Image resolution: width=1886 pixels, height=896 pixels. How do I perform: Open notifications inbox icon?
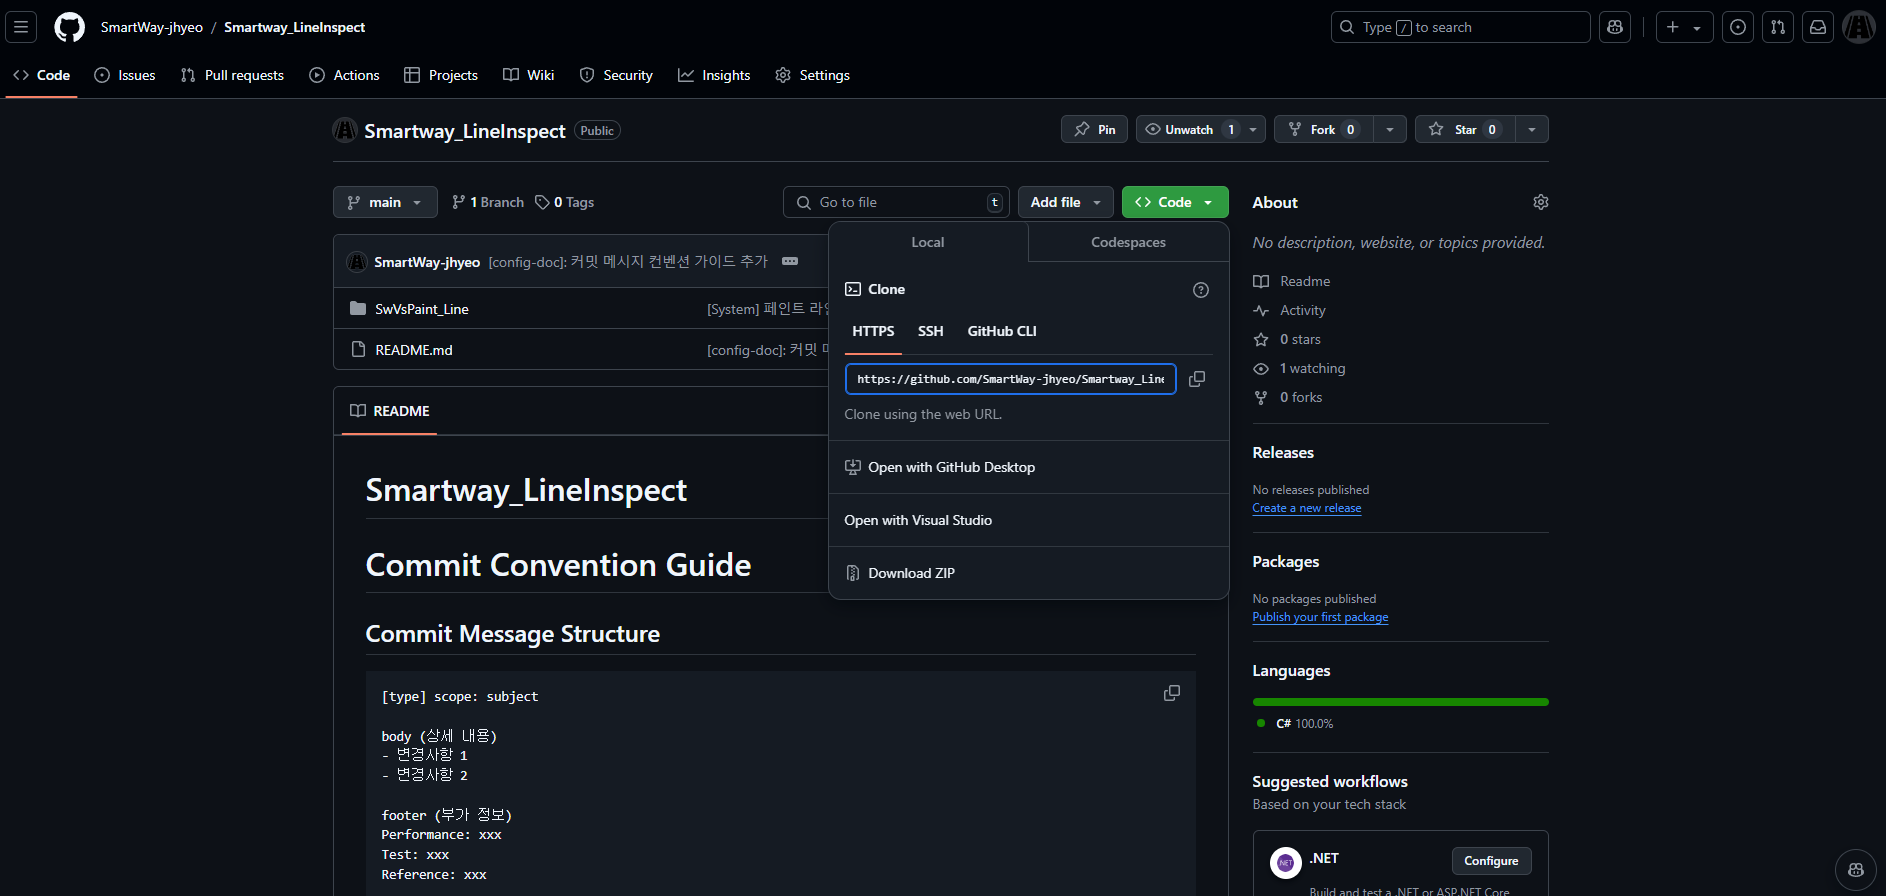pos(1818,27)
